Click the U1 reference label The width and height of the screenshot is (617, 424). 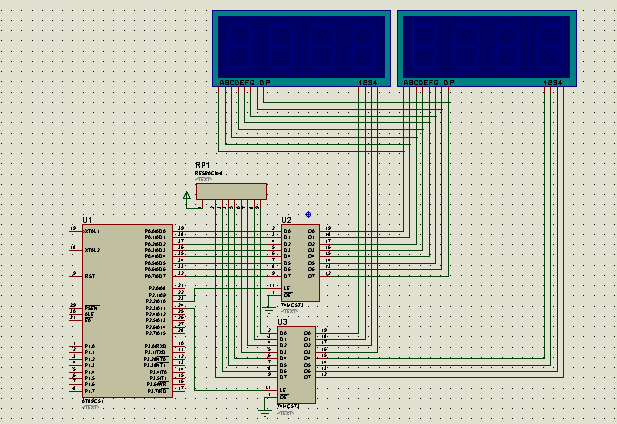pyautogui.click(x=87, y=219)
